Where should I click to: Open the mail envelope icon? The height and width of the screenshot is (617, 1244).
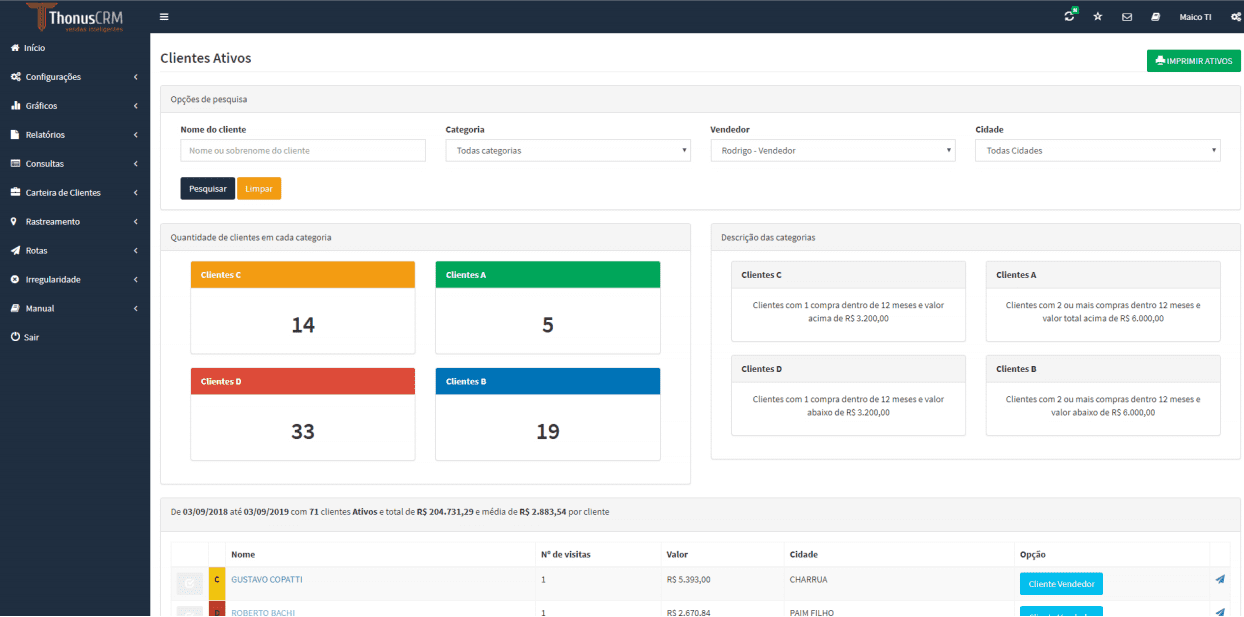tap(1127, 17)
